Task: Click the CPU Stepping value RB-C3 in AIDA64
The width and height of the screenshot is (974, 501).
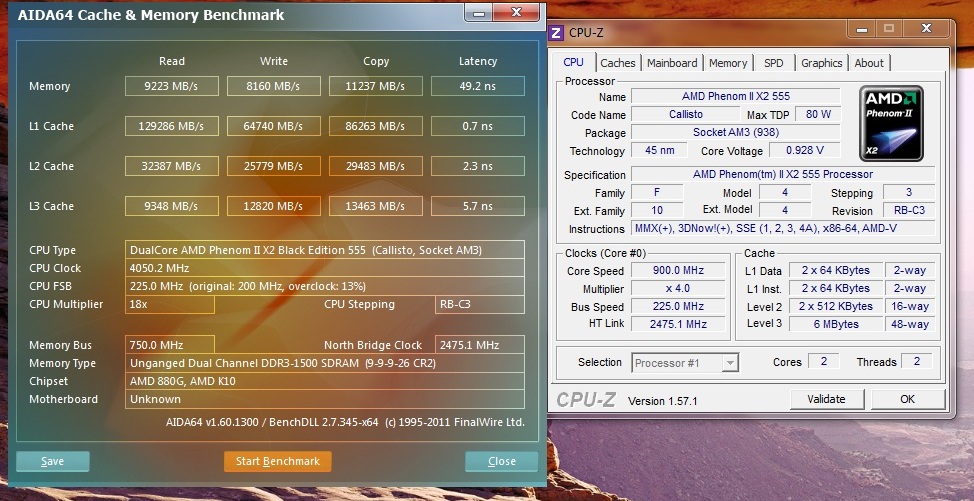Action: [480, 304]
